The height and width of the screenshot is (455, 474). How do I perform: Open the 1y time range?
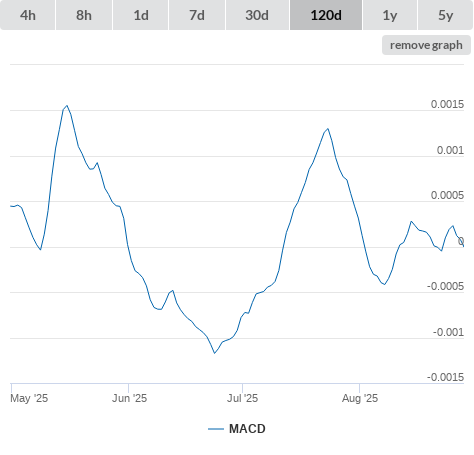390,15
